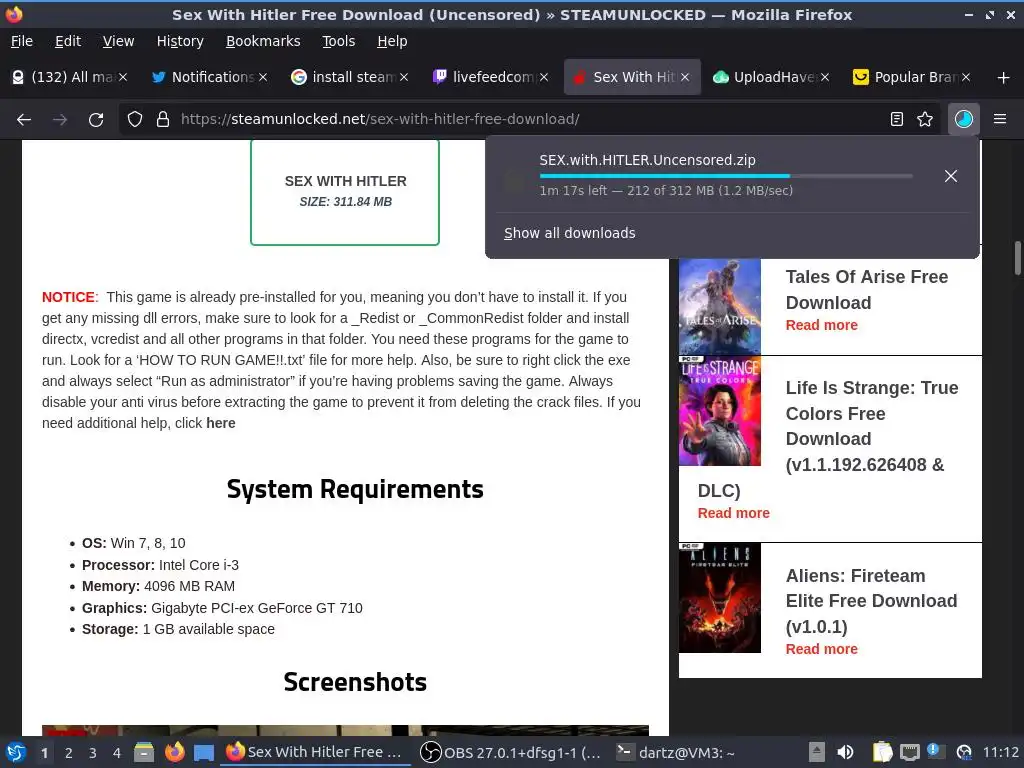This screenshot has height=768, width=1024.
Task: Cancel the SEX.with.HITLER.Uncensored.zip download
Action: point(951,176)
